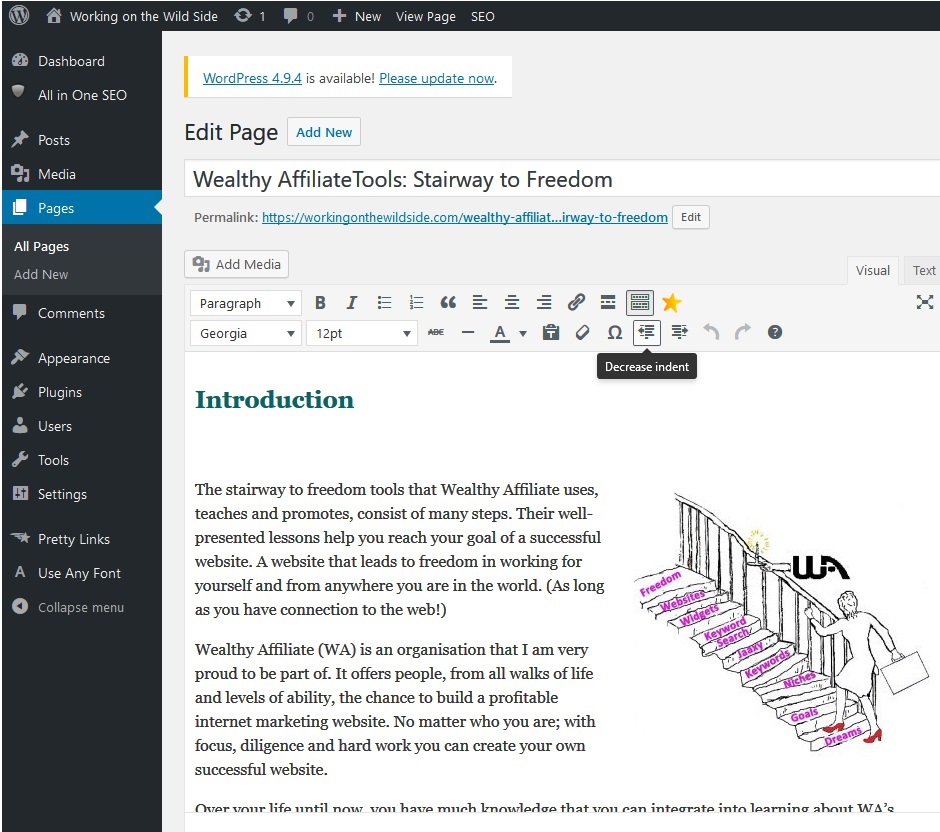The height and width of the screenshot is (832, 940).
Task: Edit the page title field
Action: 562,179
